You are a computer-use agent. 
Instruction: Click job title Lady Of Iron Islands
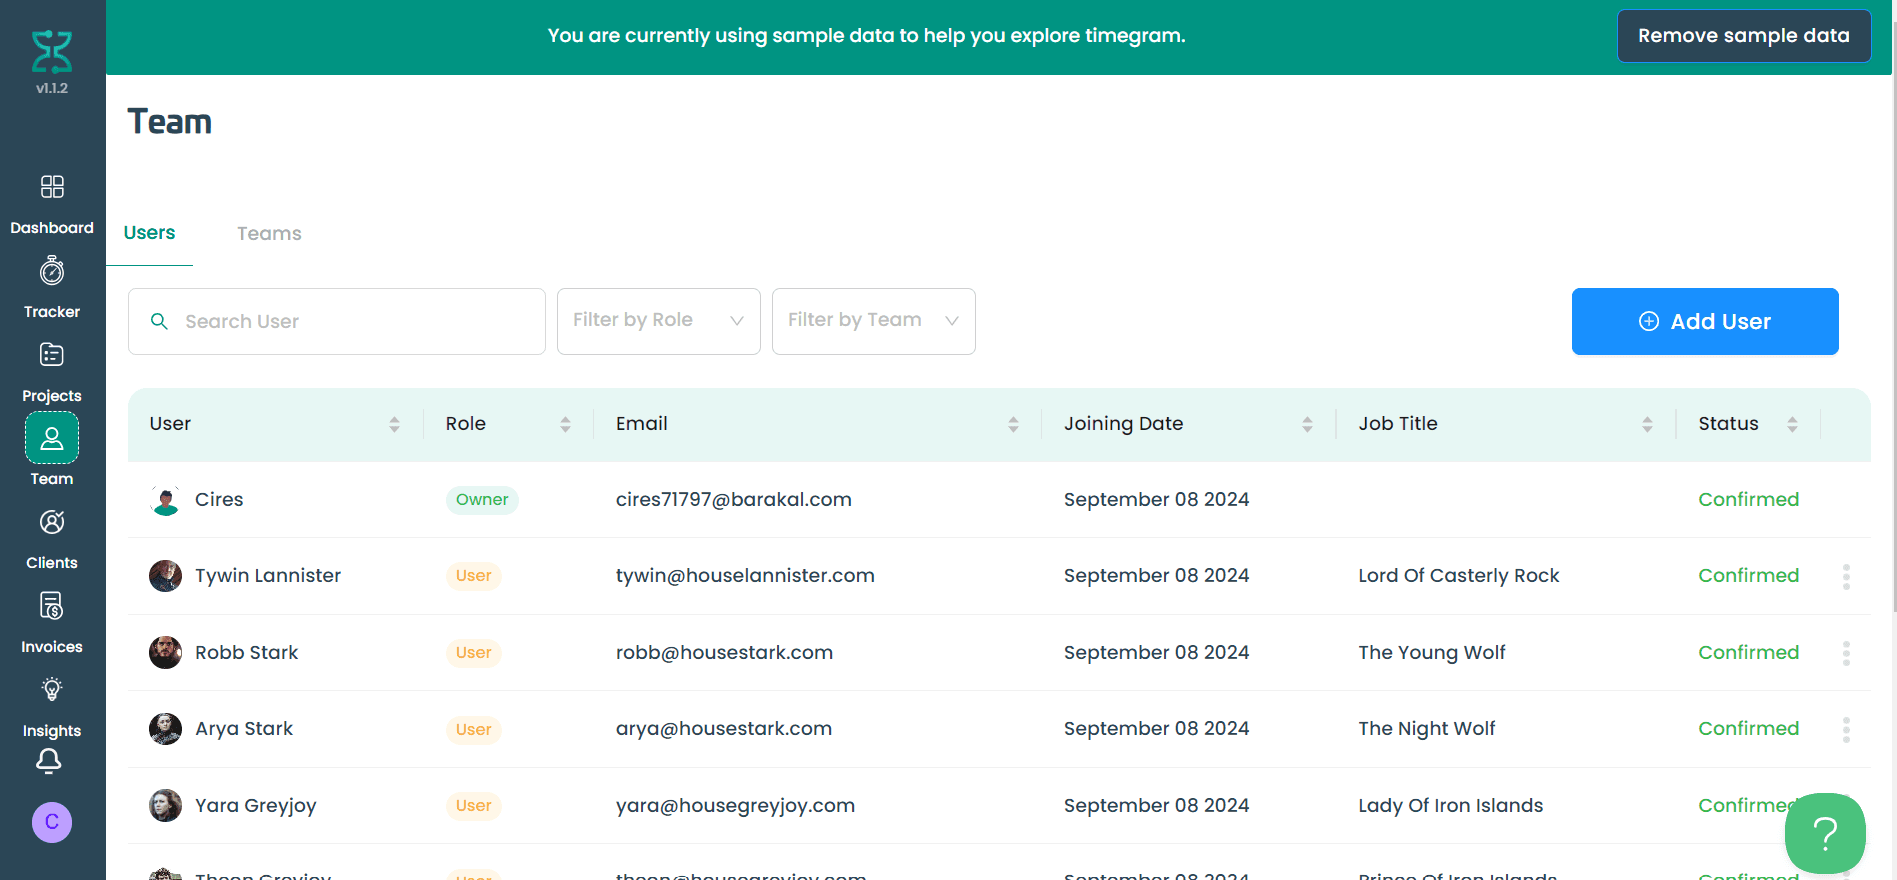1451,806
